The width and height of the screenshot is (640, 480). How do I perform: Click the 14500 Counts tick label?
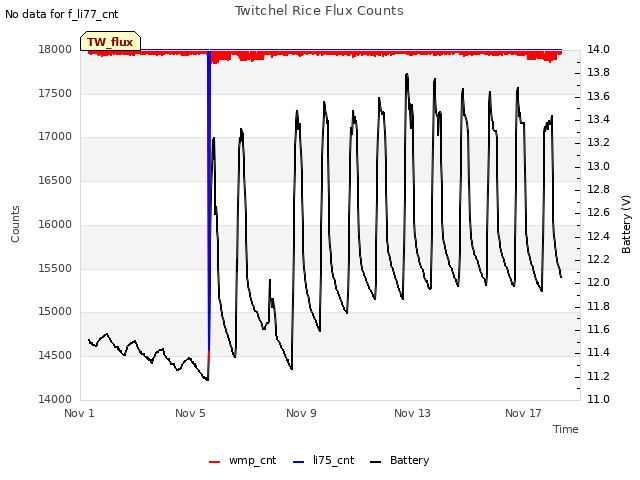click(55, 356)
